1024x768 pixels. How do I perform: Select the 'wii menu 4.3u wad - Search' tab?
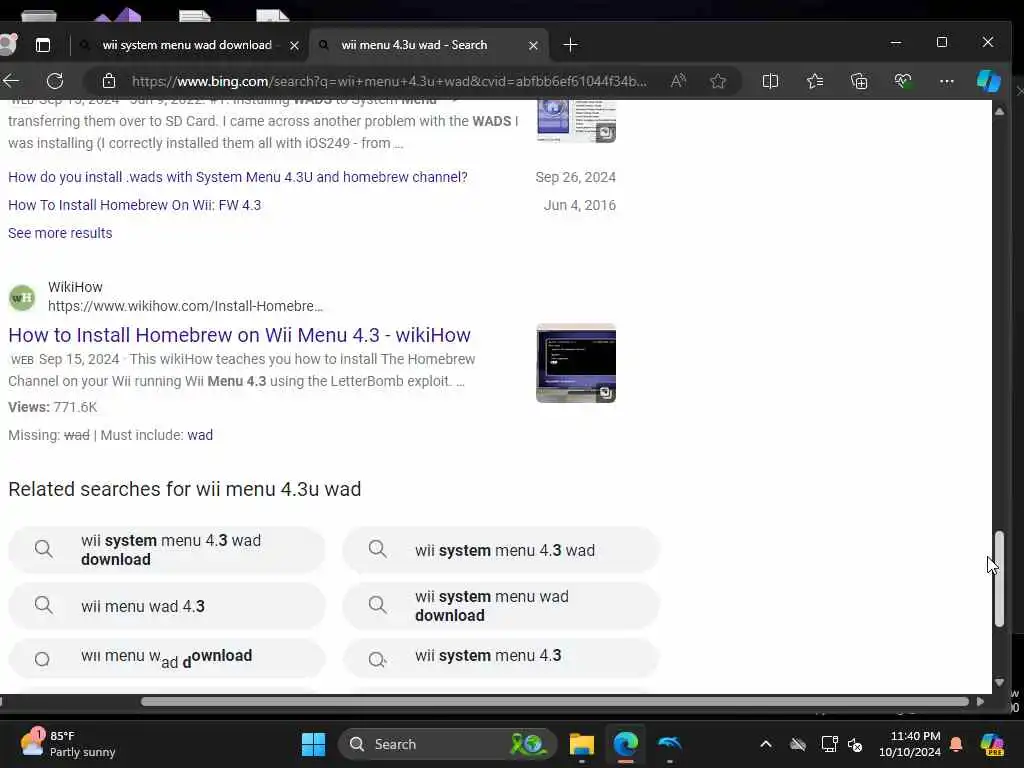coord(414,45)
